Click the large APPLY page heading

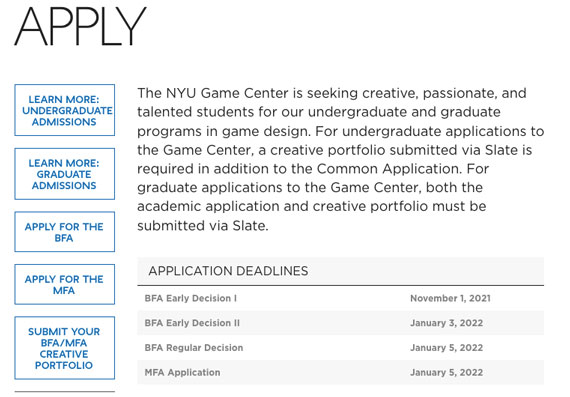pos(80,26)
